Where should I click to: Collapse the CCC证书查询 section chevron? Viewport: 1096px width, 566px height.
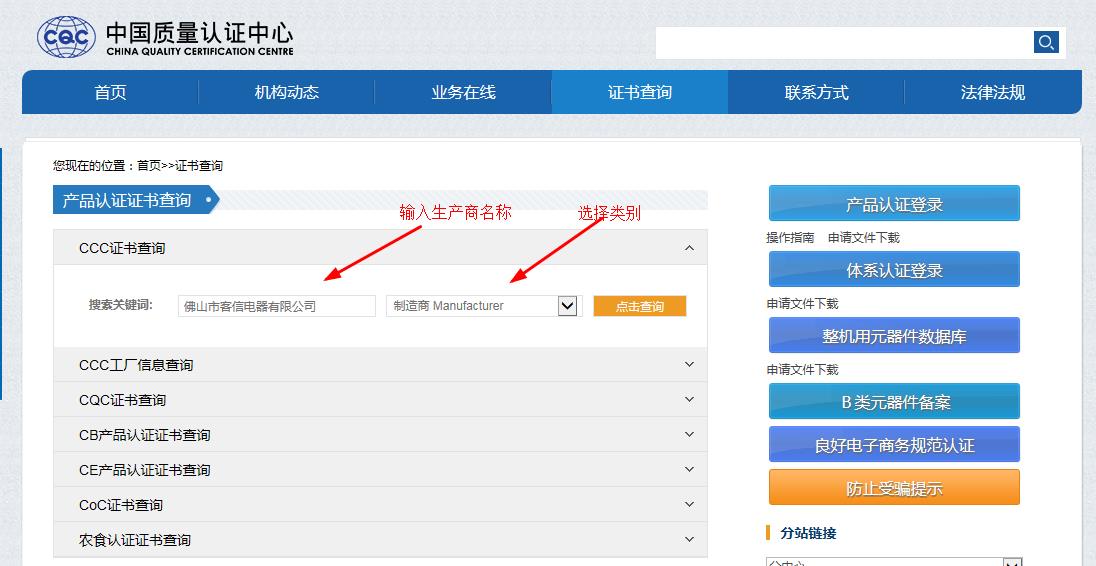coord(689,248)
